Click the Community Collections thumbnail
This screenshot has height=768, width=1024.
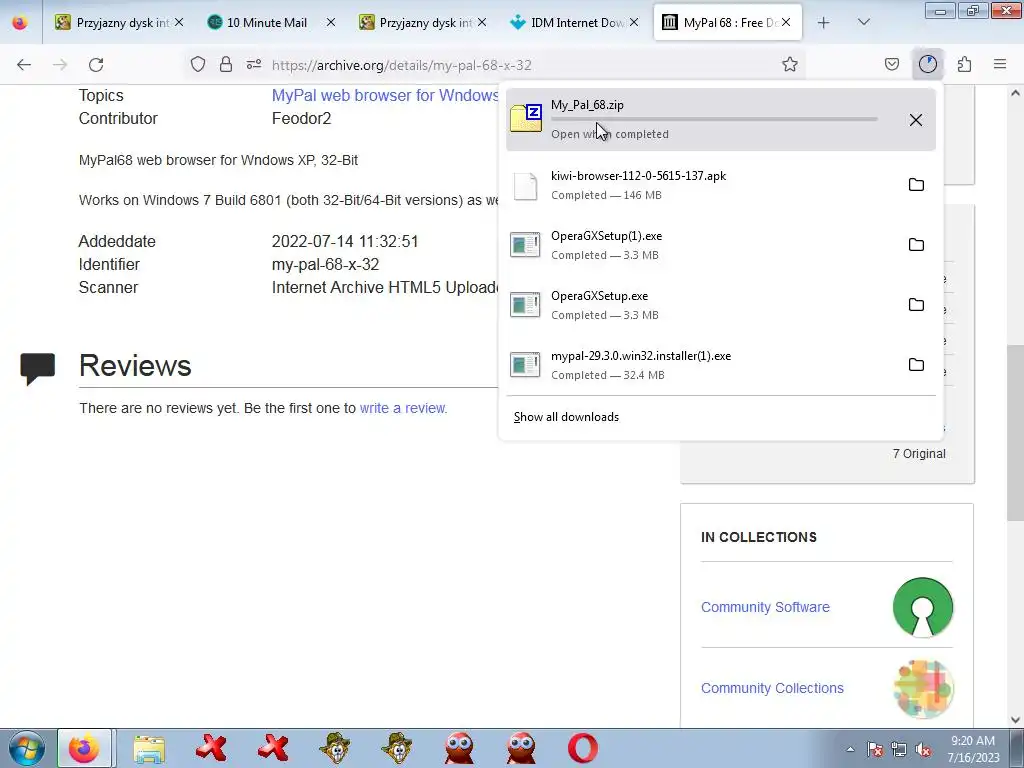coord(923,688)
